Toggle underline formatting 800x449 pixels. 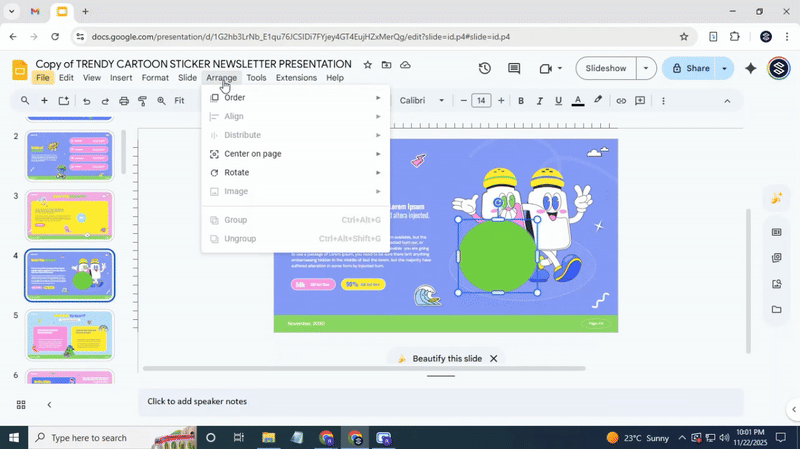558,101
